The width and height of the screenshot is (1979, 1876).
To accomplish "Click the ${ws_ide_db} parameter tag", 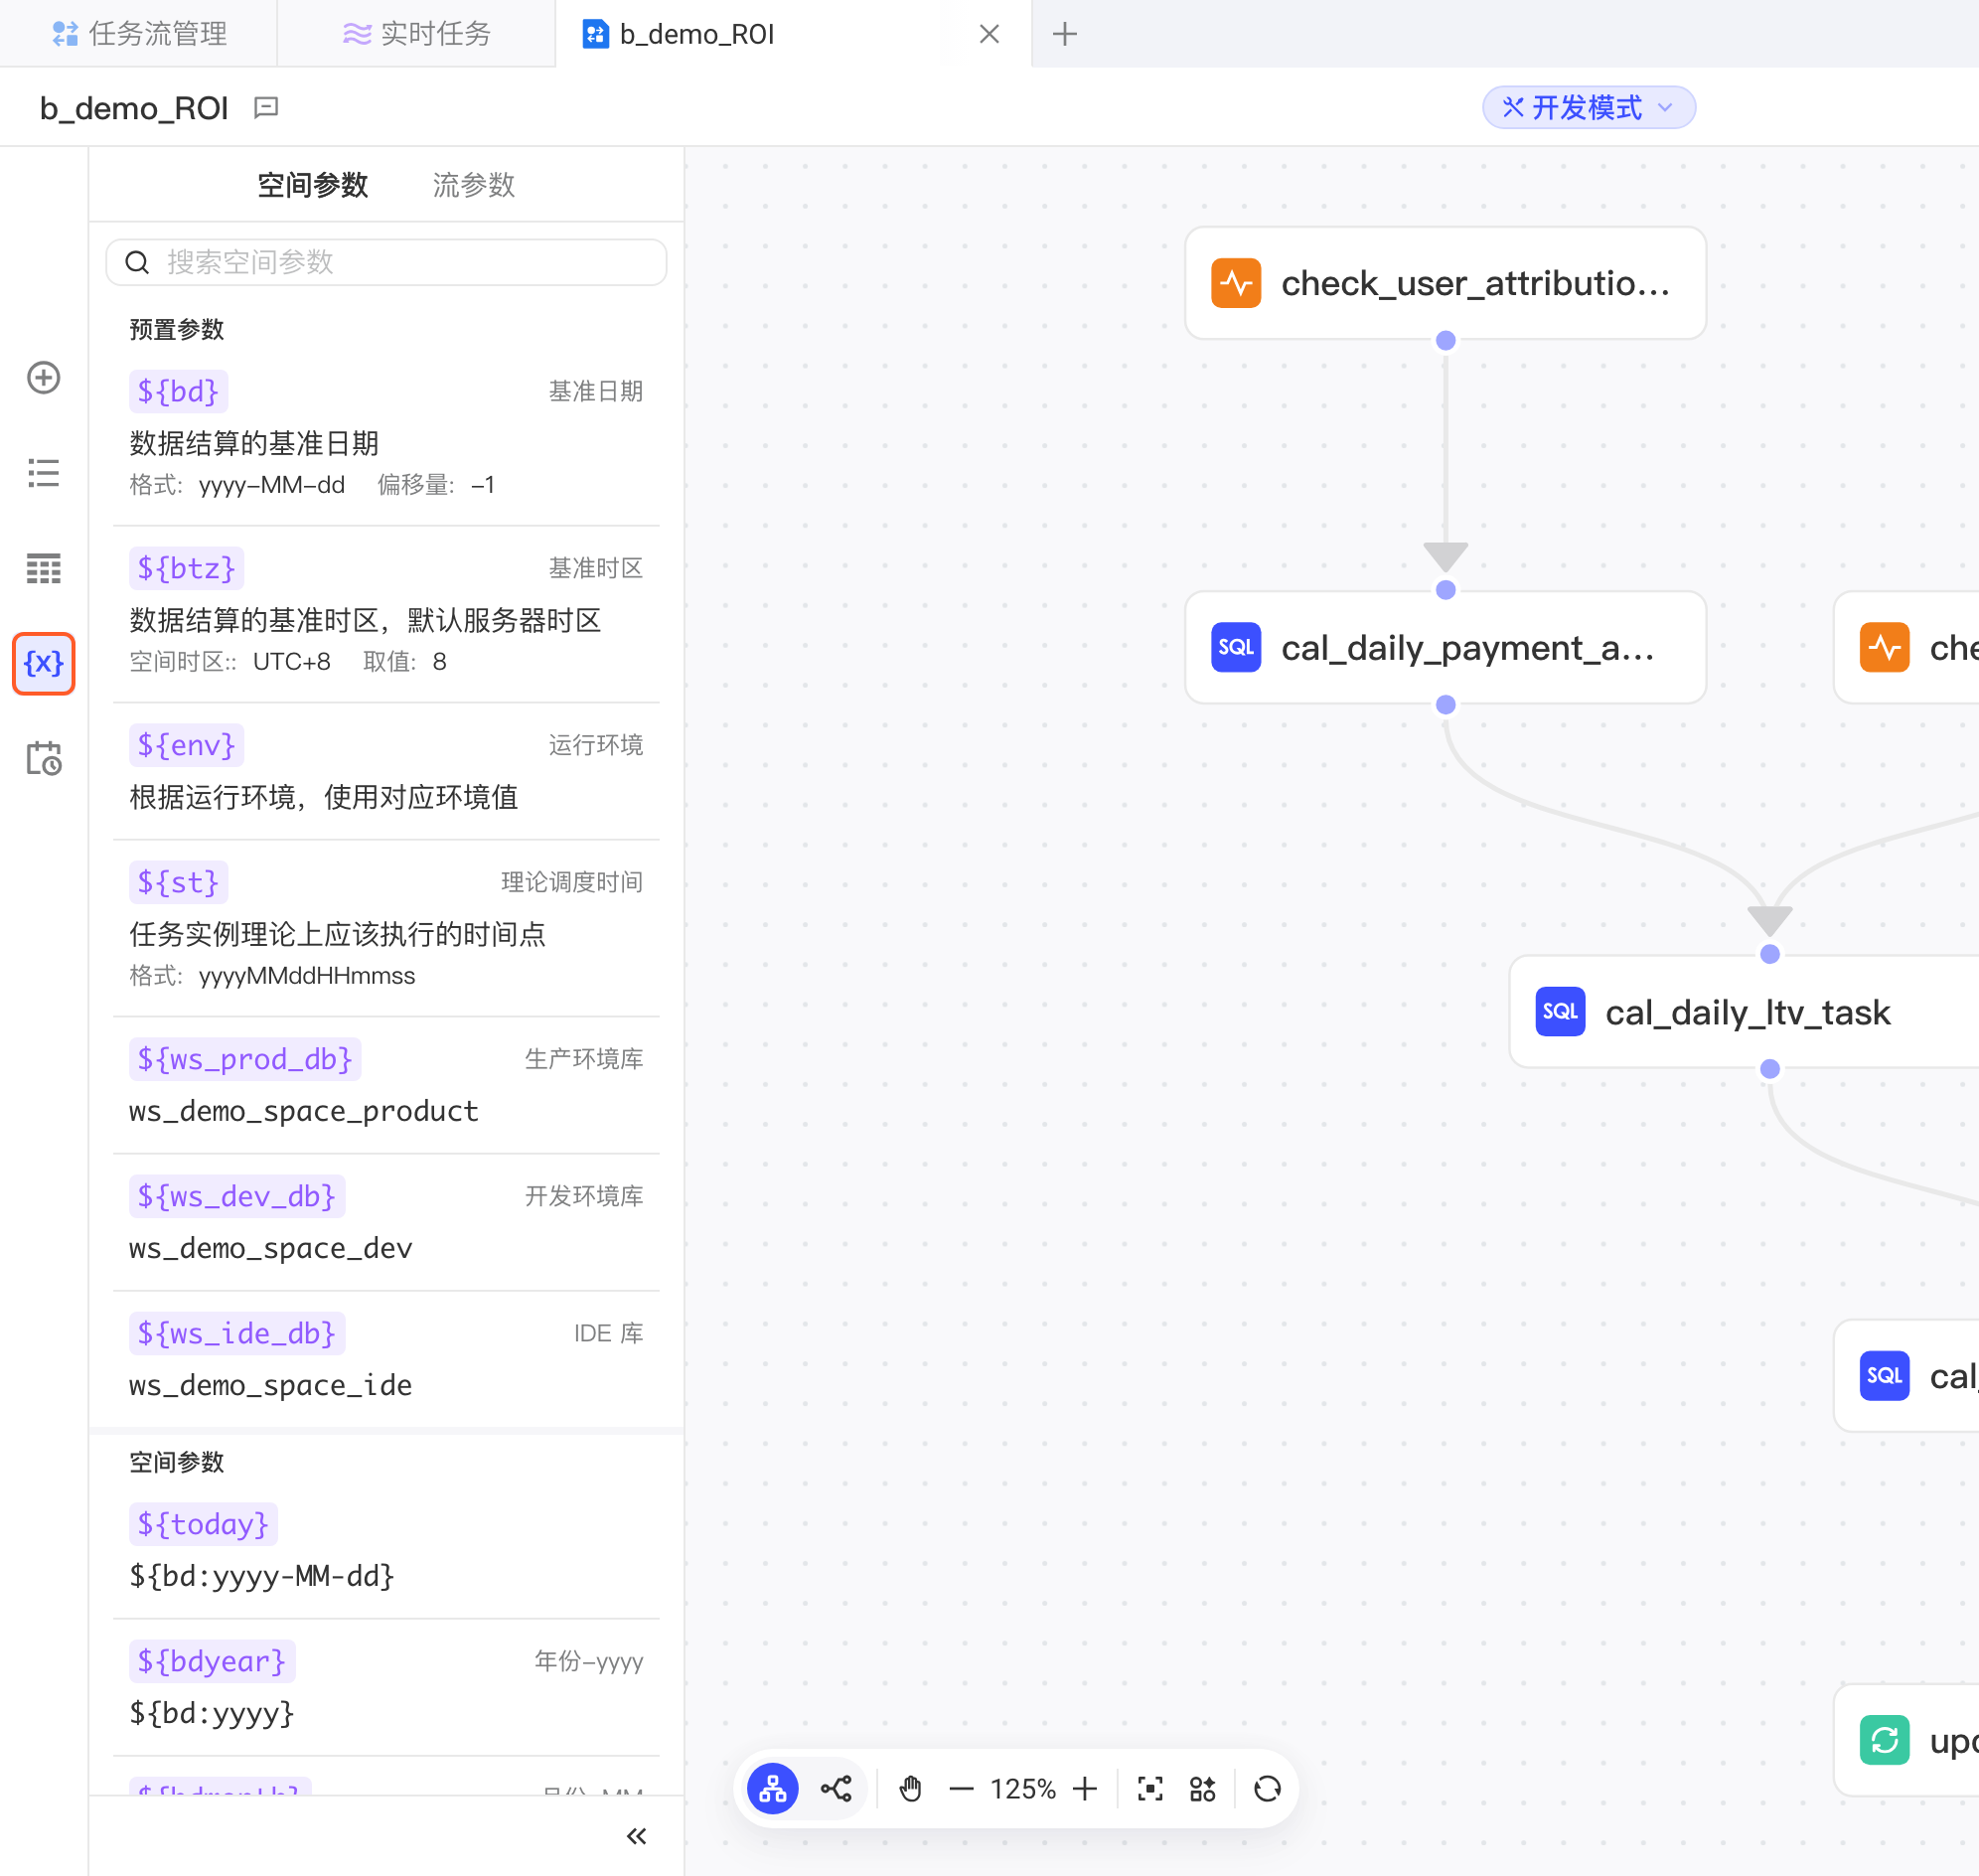I will (237, 1333).
